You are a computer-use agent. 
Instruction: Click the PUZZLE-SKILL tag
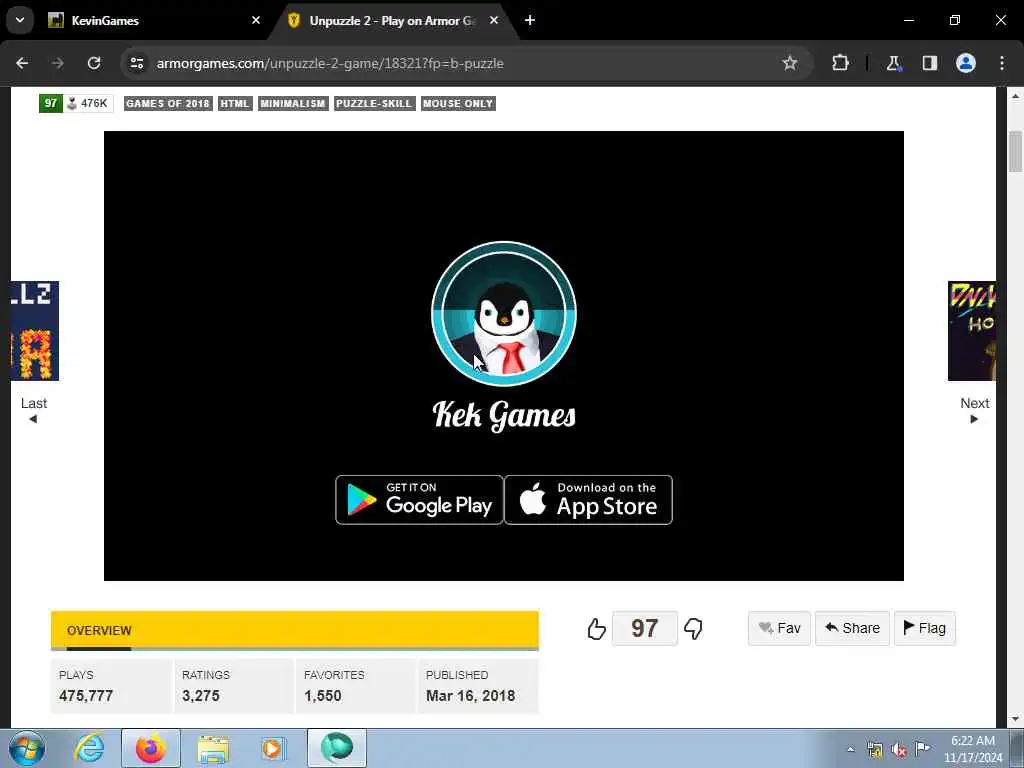374,103
